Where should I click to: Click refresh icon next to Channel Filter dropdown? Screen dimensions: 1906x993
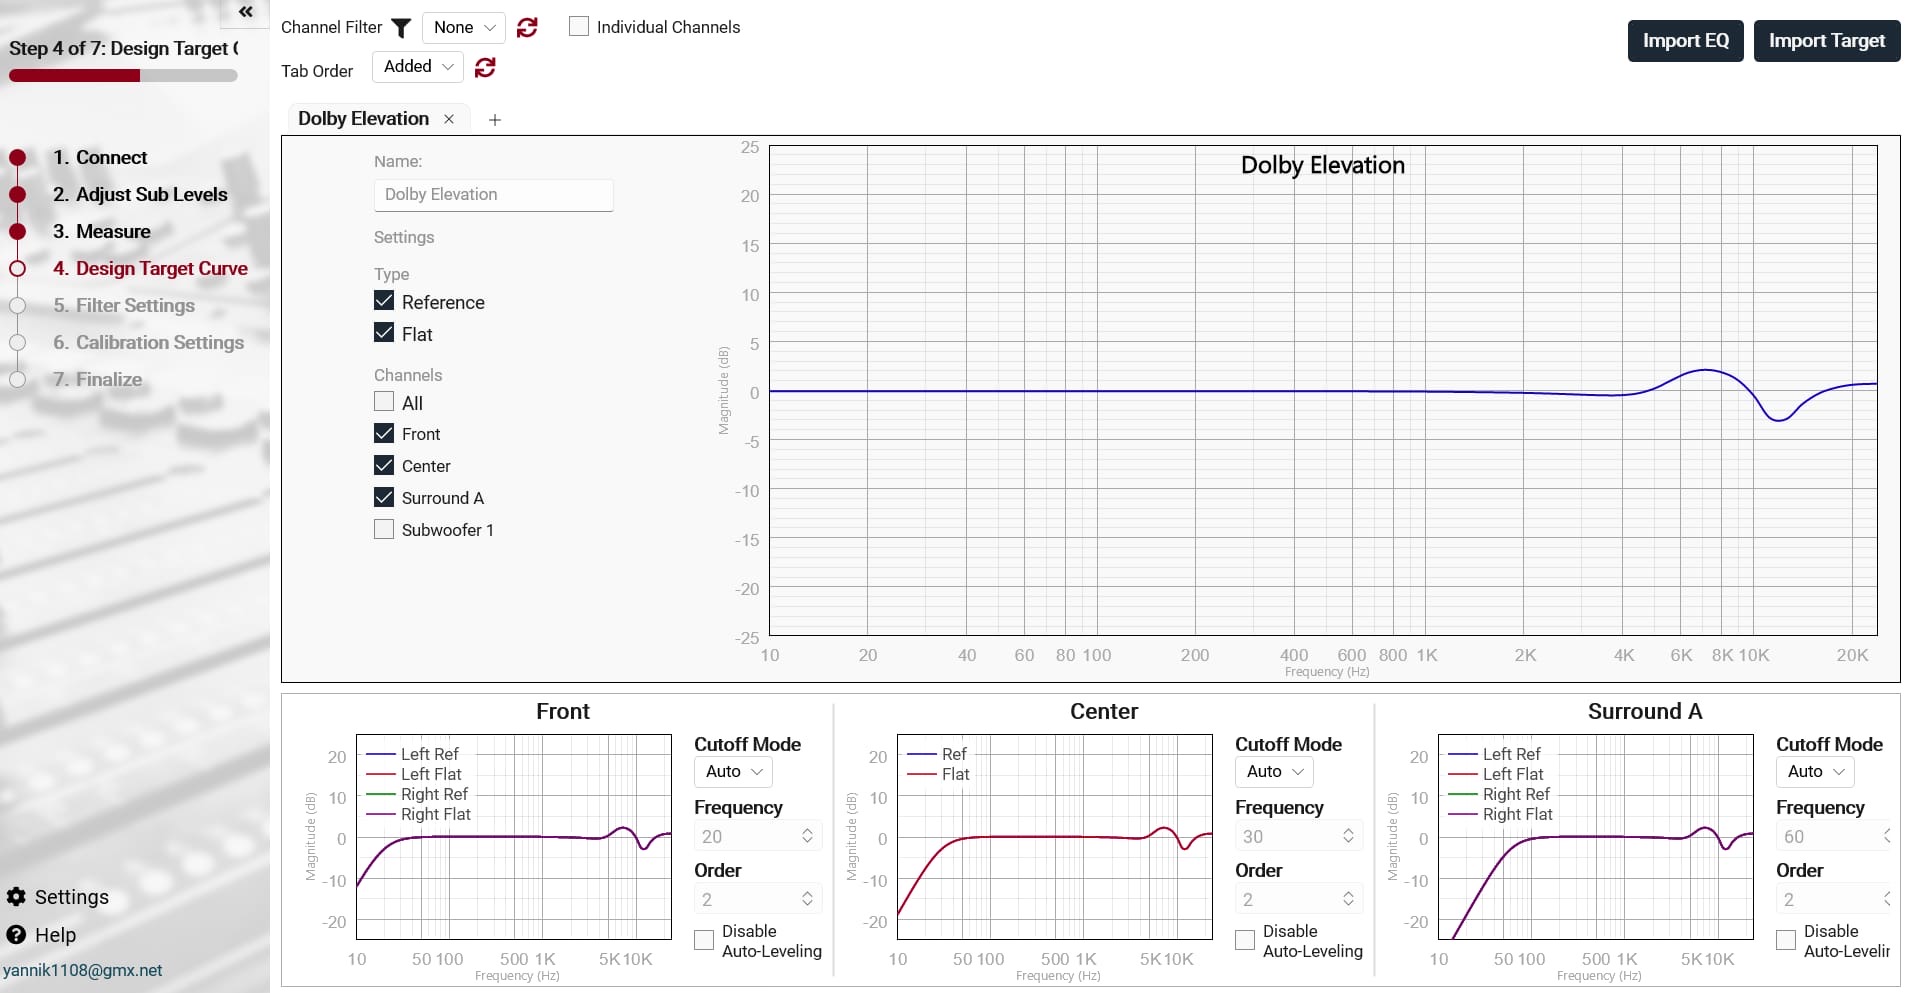pyautogui.click(x=527, y=28)
